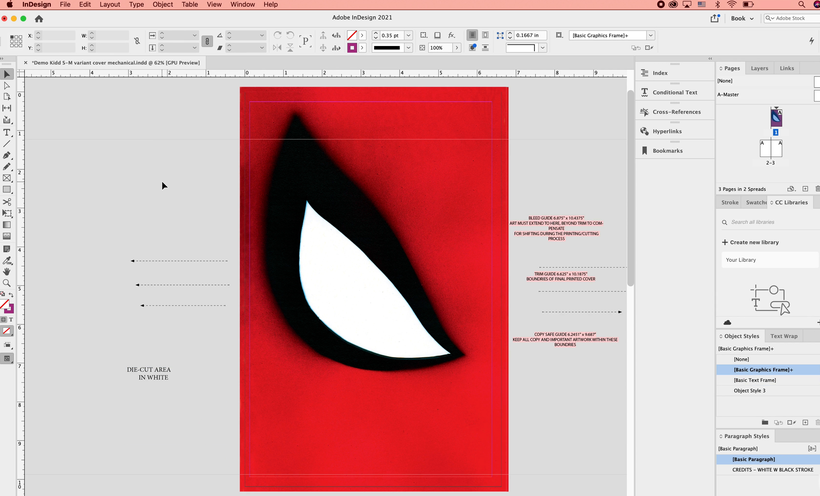Open the Cross-References panel
The image size is (820, 496).
(675, 111)
